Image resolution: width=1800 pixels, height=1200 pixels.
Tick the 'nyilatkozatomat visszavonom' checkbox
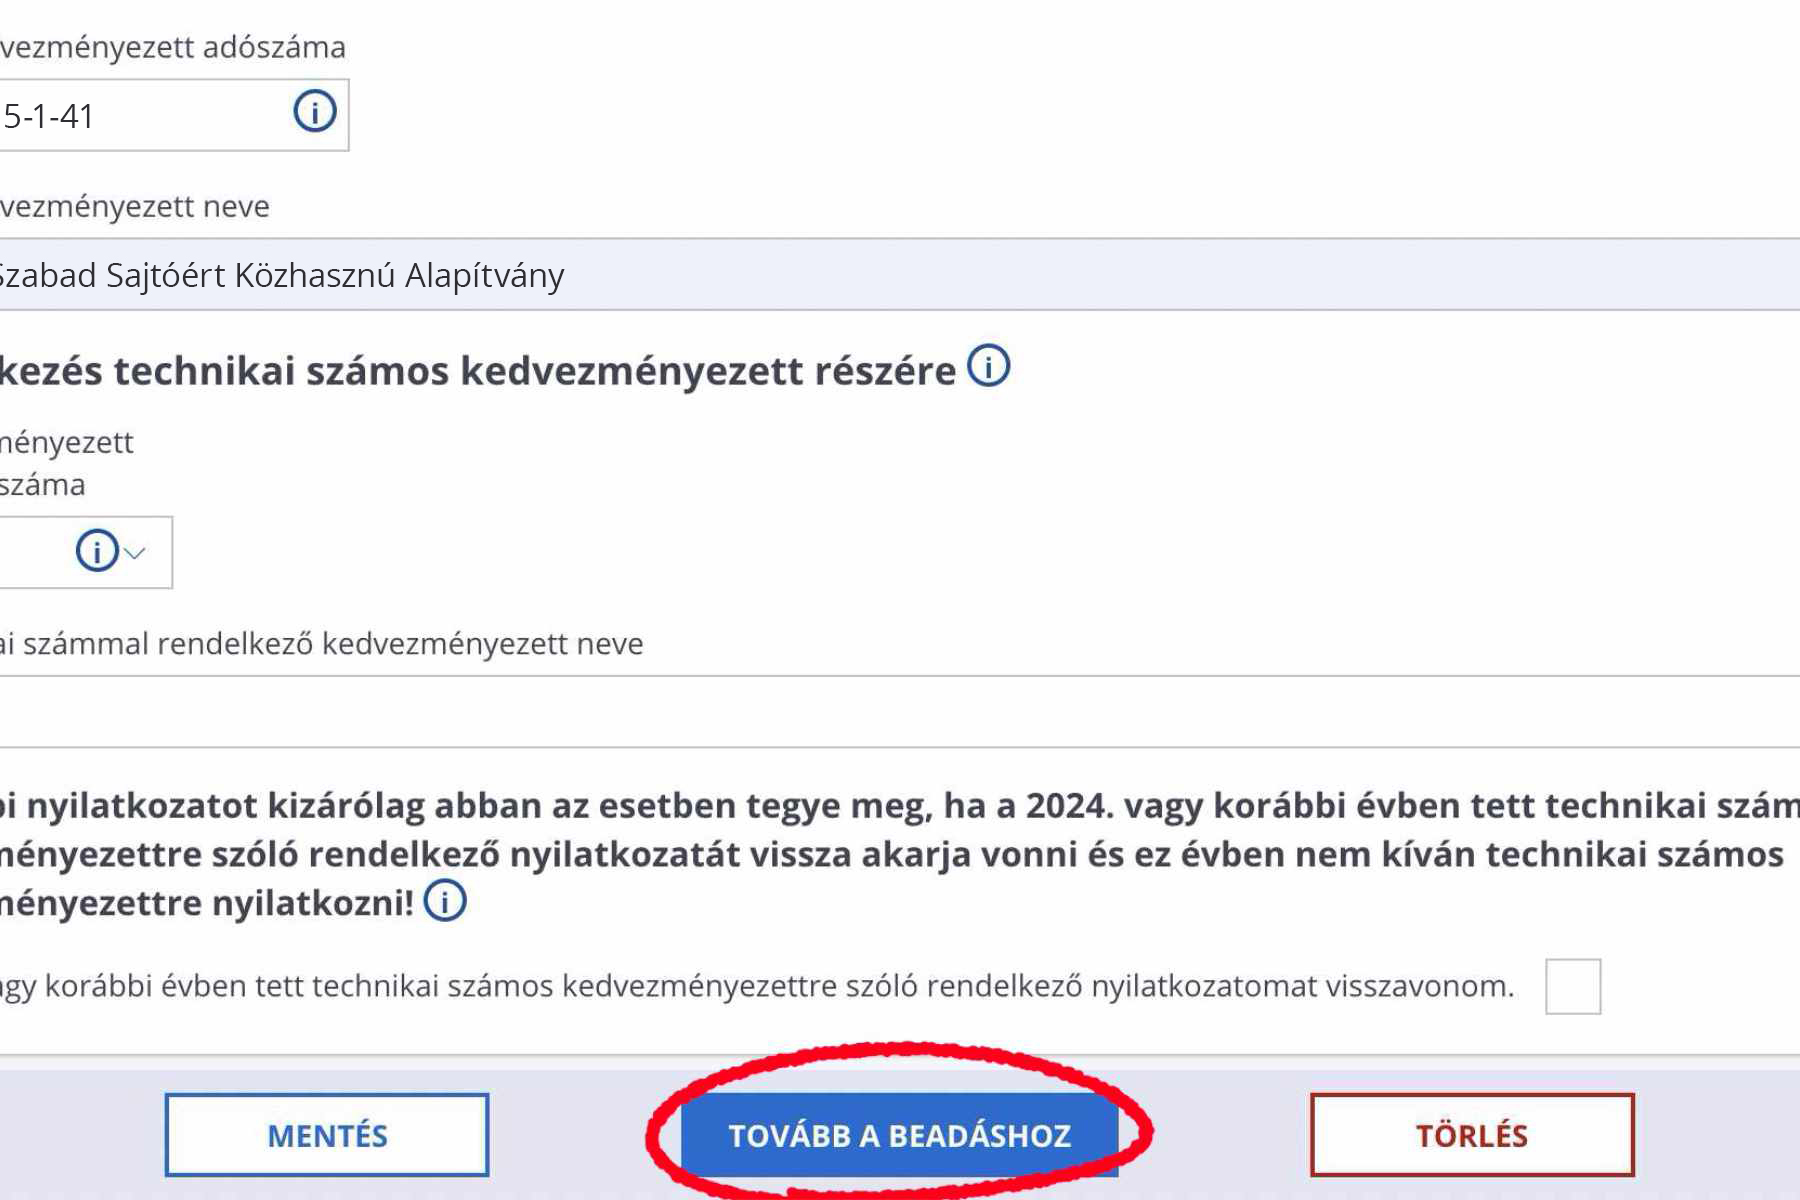1573,986
